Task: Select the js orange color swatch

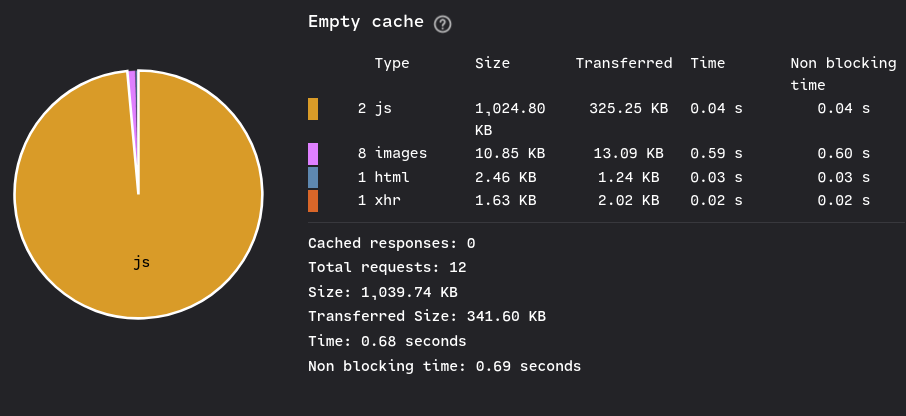Action: click(x=313, y=109)
